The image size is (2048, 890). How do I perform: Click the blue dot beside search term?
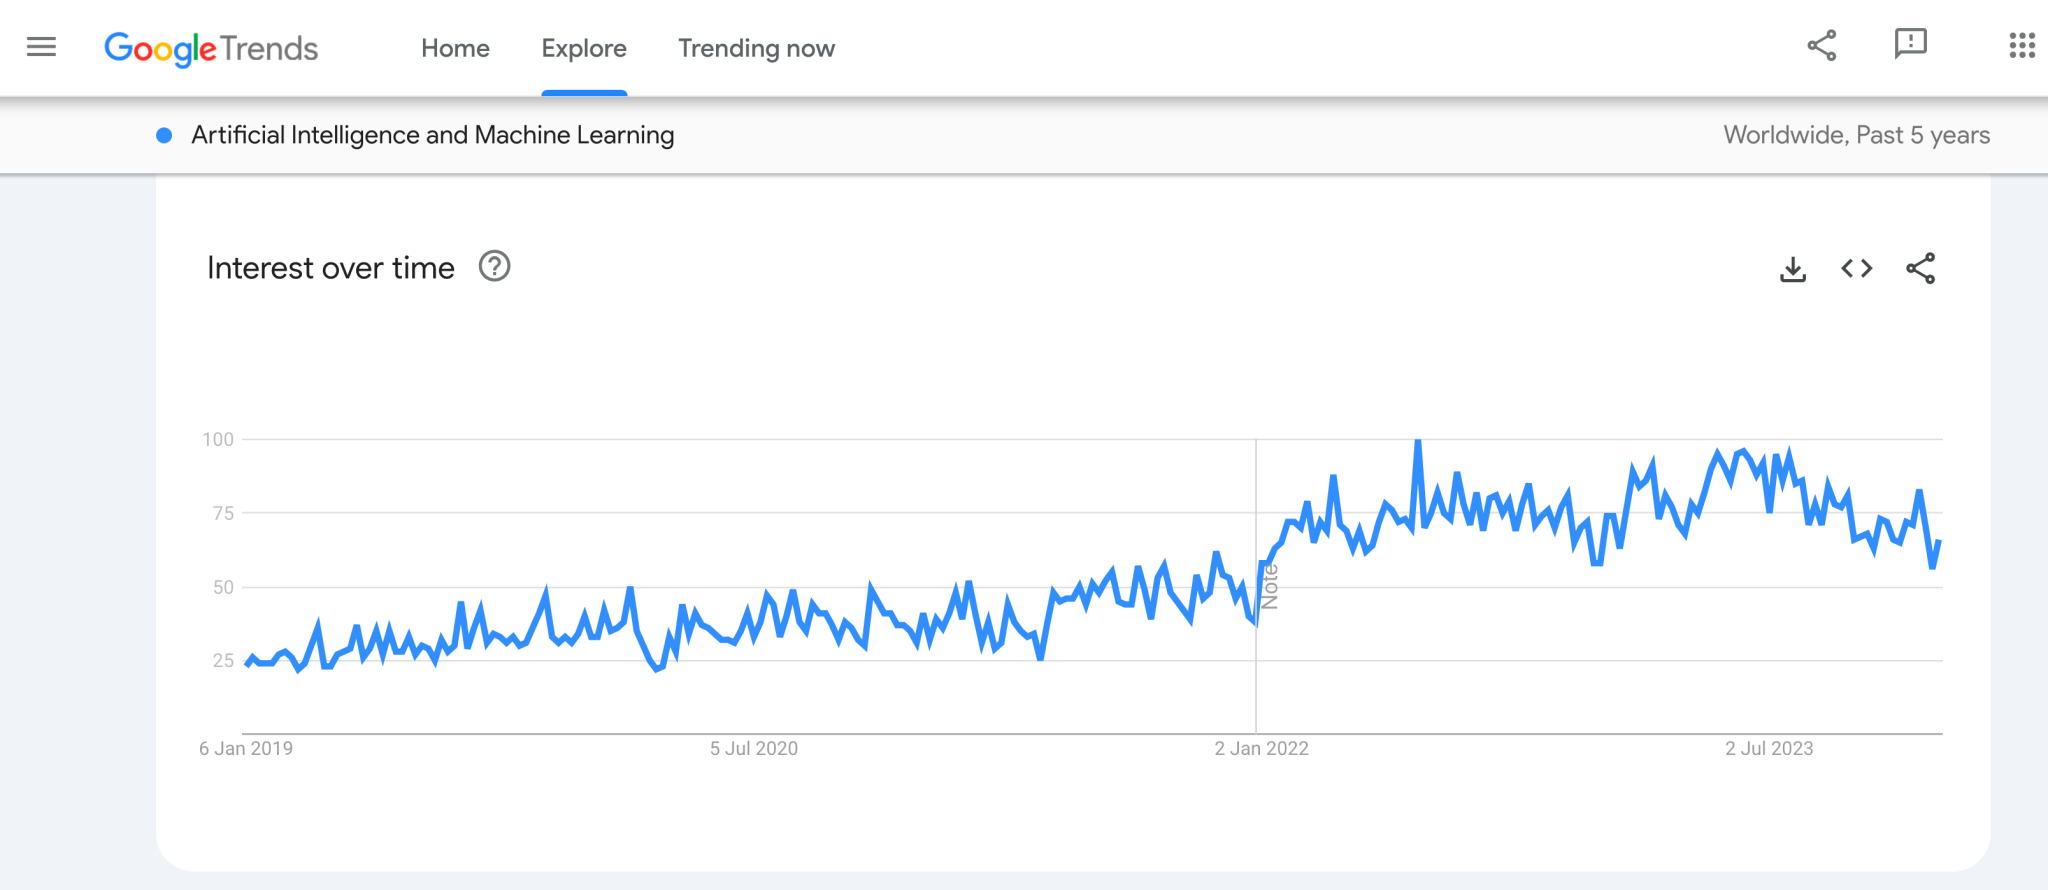click(165, 135)
